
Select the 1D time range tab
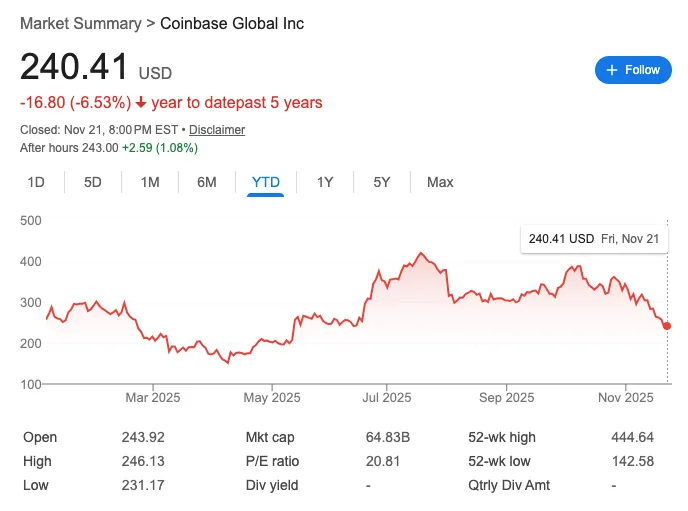[36, 182]
